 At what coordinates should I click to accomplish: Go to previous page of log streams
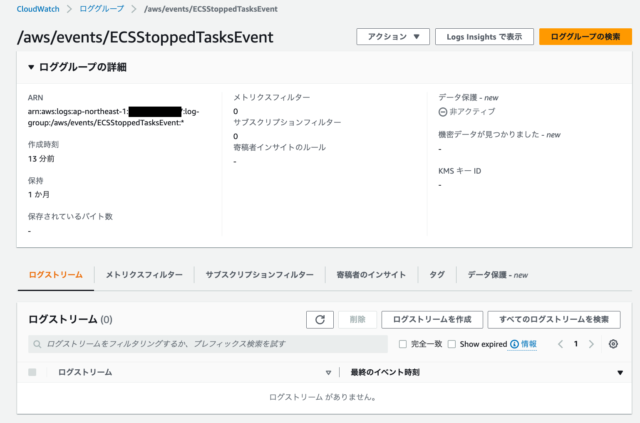click(x=560, y=344)
